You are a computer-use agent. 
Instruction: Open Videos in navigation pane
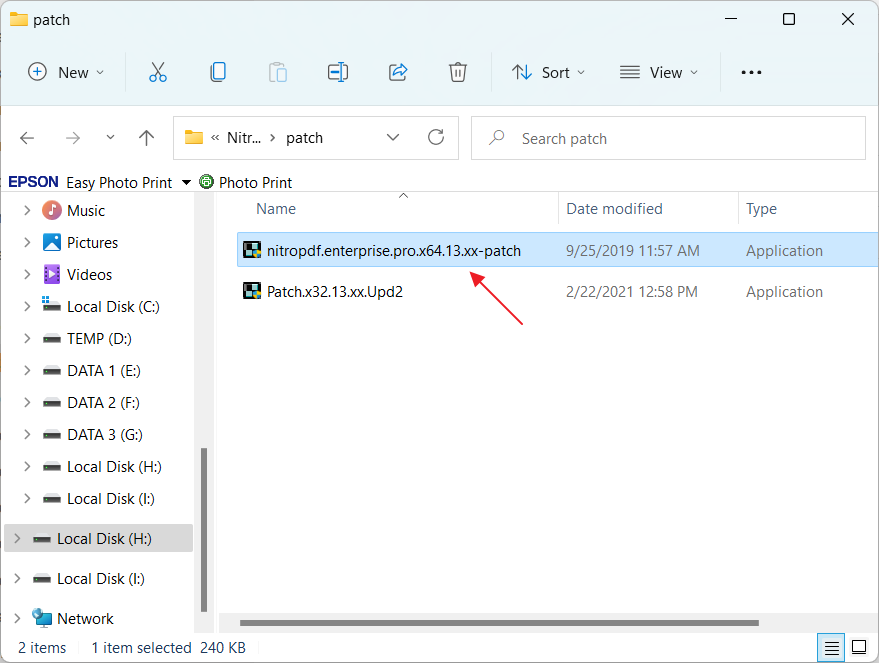point(89,275)
